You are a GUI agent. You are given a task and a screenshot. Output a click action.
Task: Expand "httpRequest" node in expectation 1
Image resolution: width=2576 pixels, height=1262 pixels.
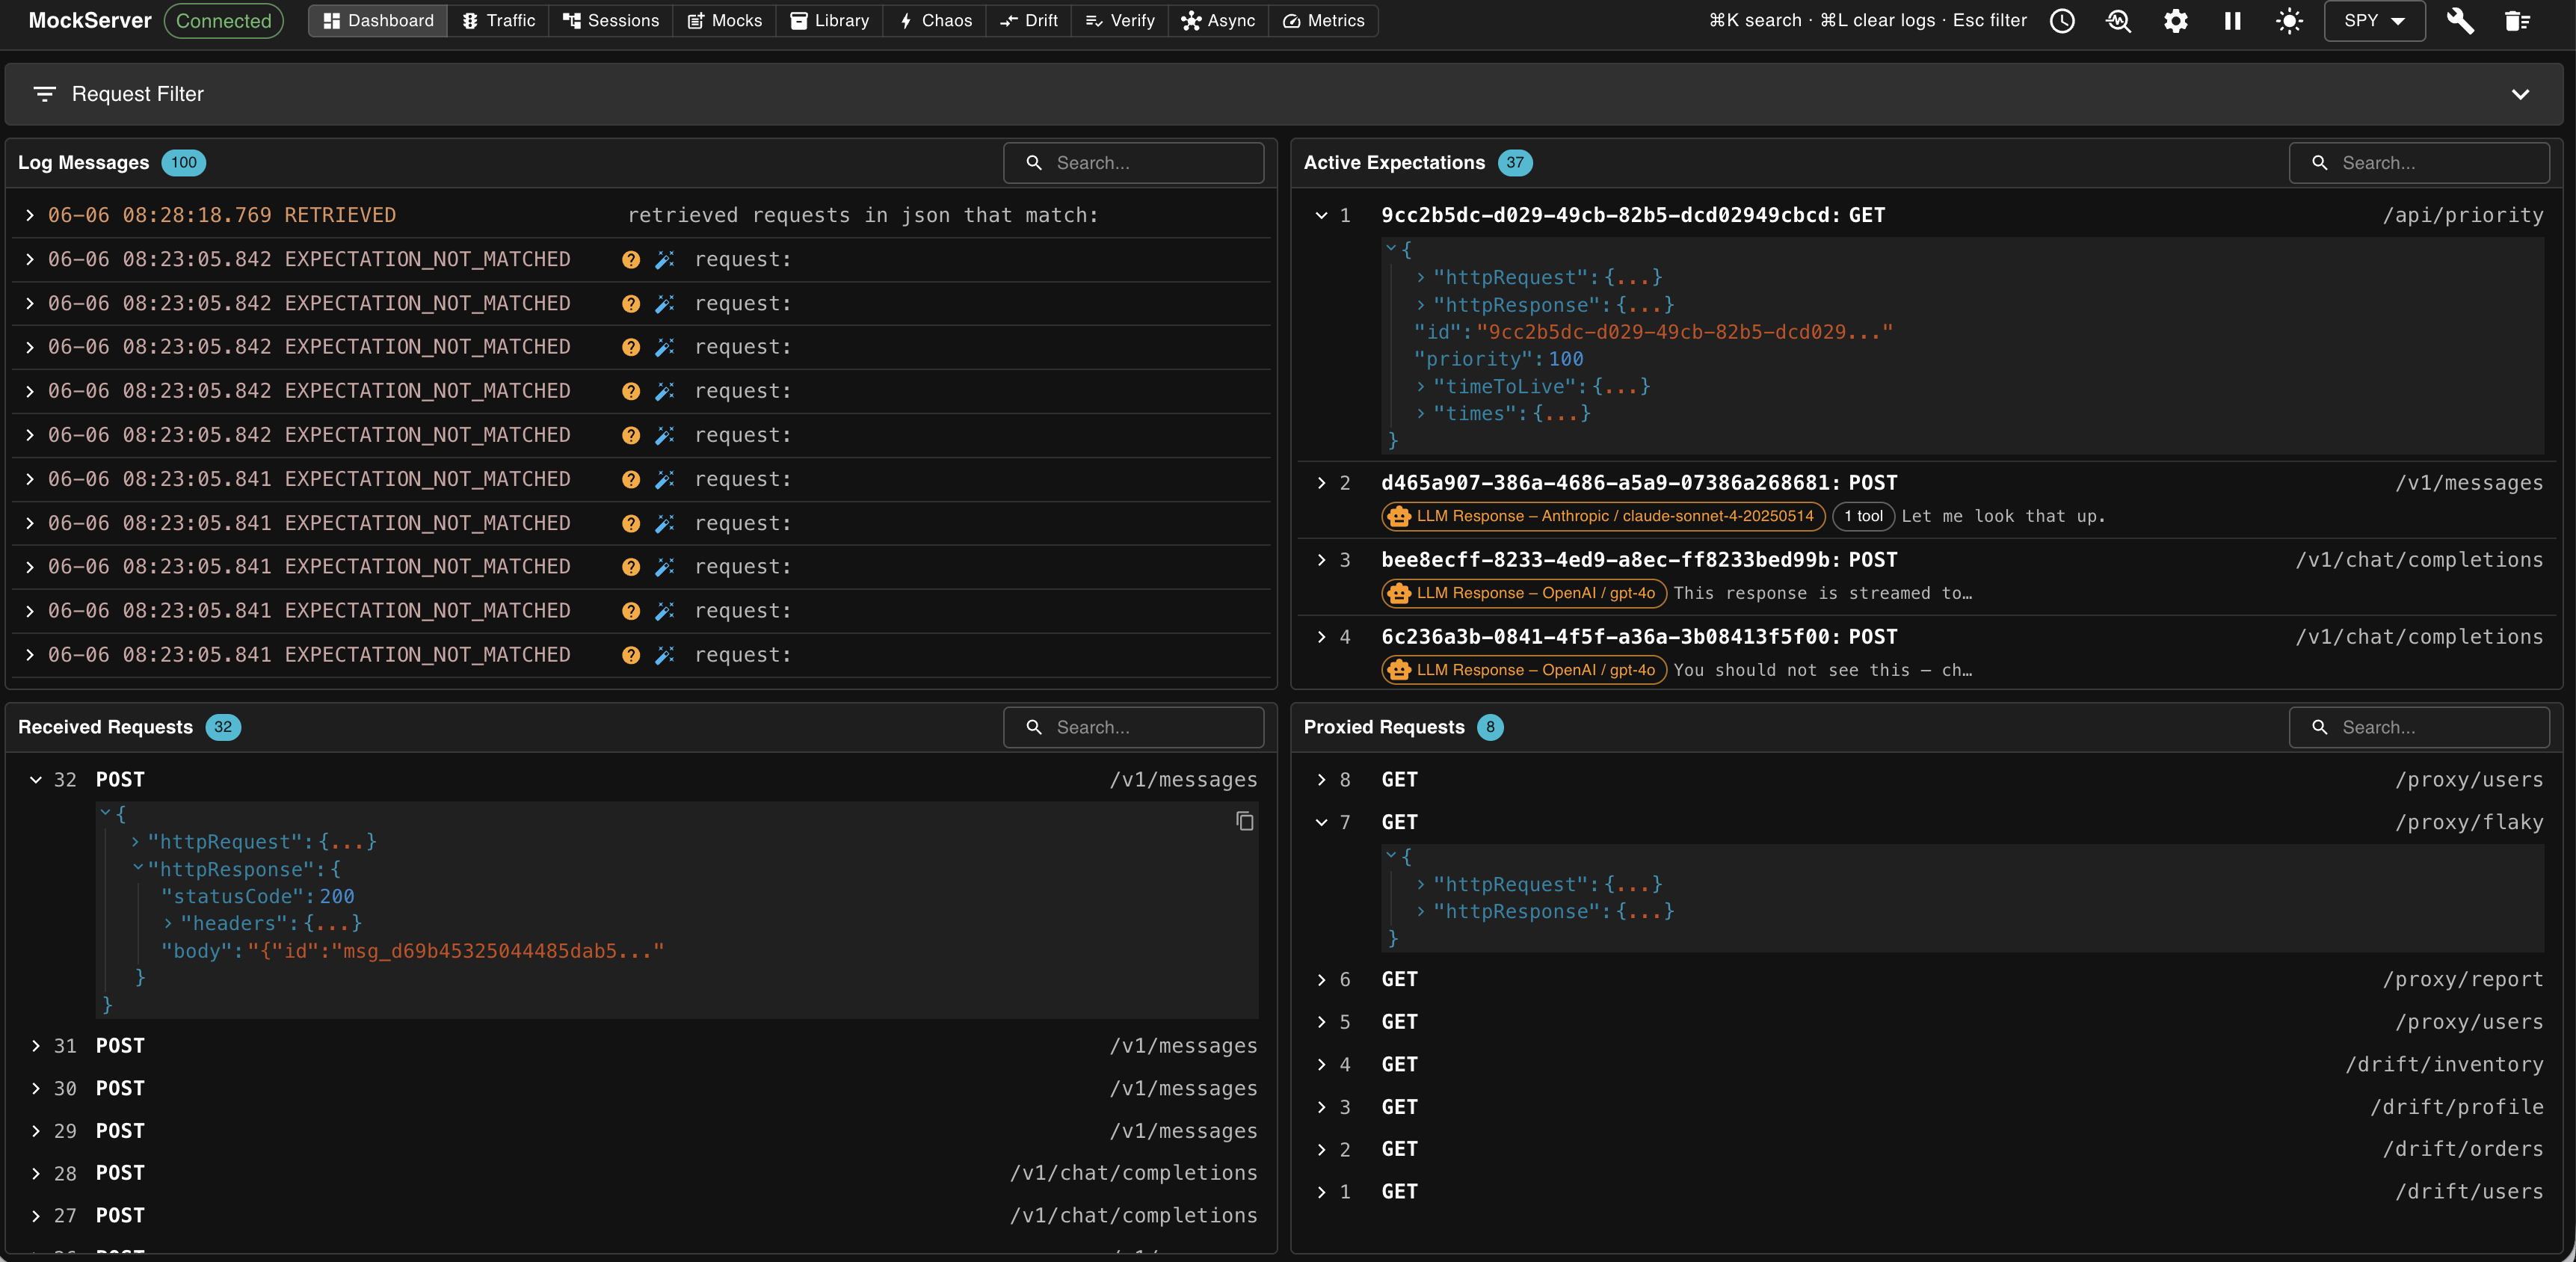[x=1420, y=278]
